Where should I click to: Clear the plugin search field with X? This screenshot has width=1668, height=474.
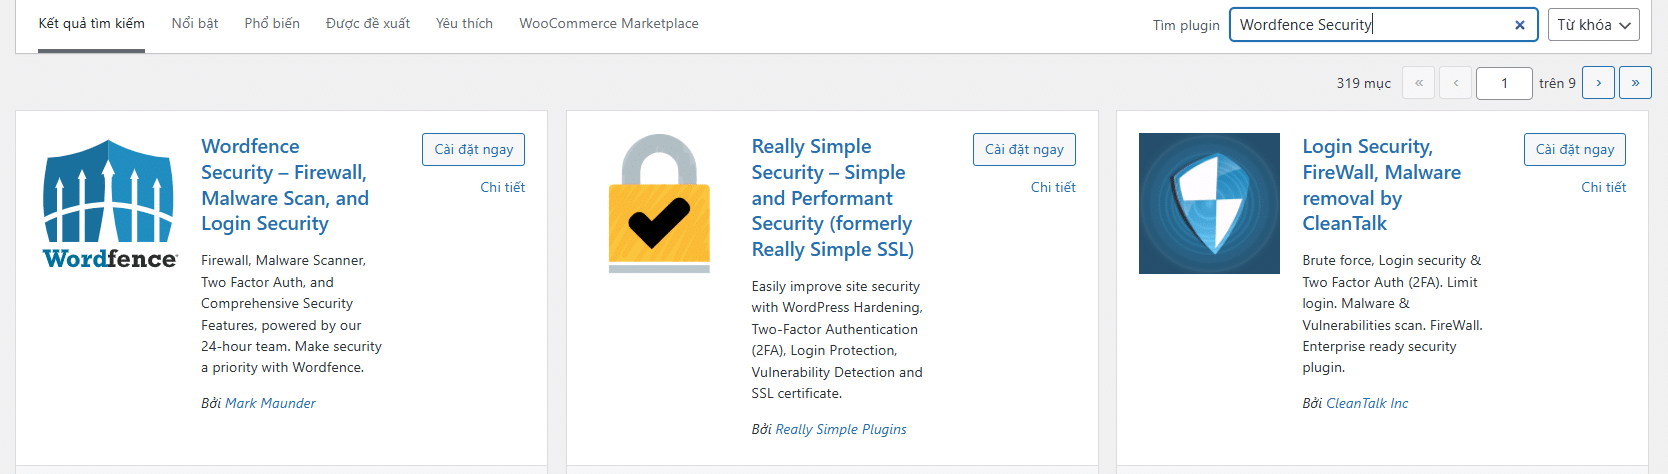pyautogui.click(x=1519, y=25)
